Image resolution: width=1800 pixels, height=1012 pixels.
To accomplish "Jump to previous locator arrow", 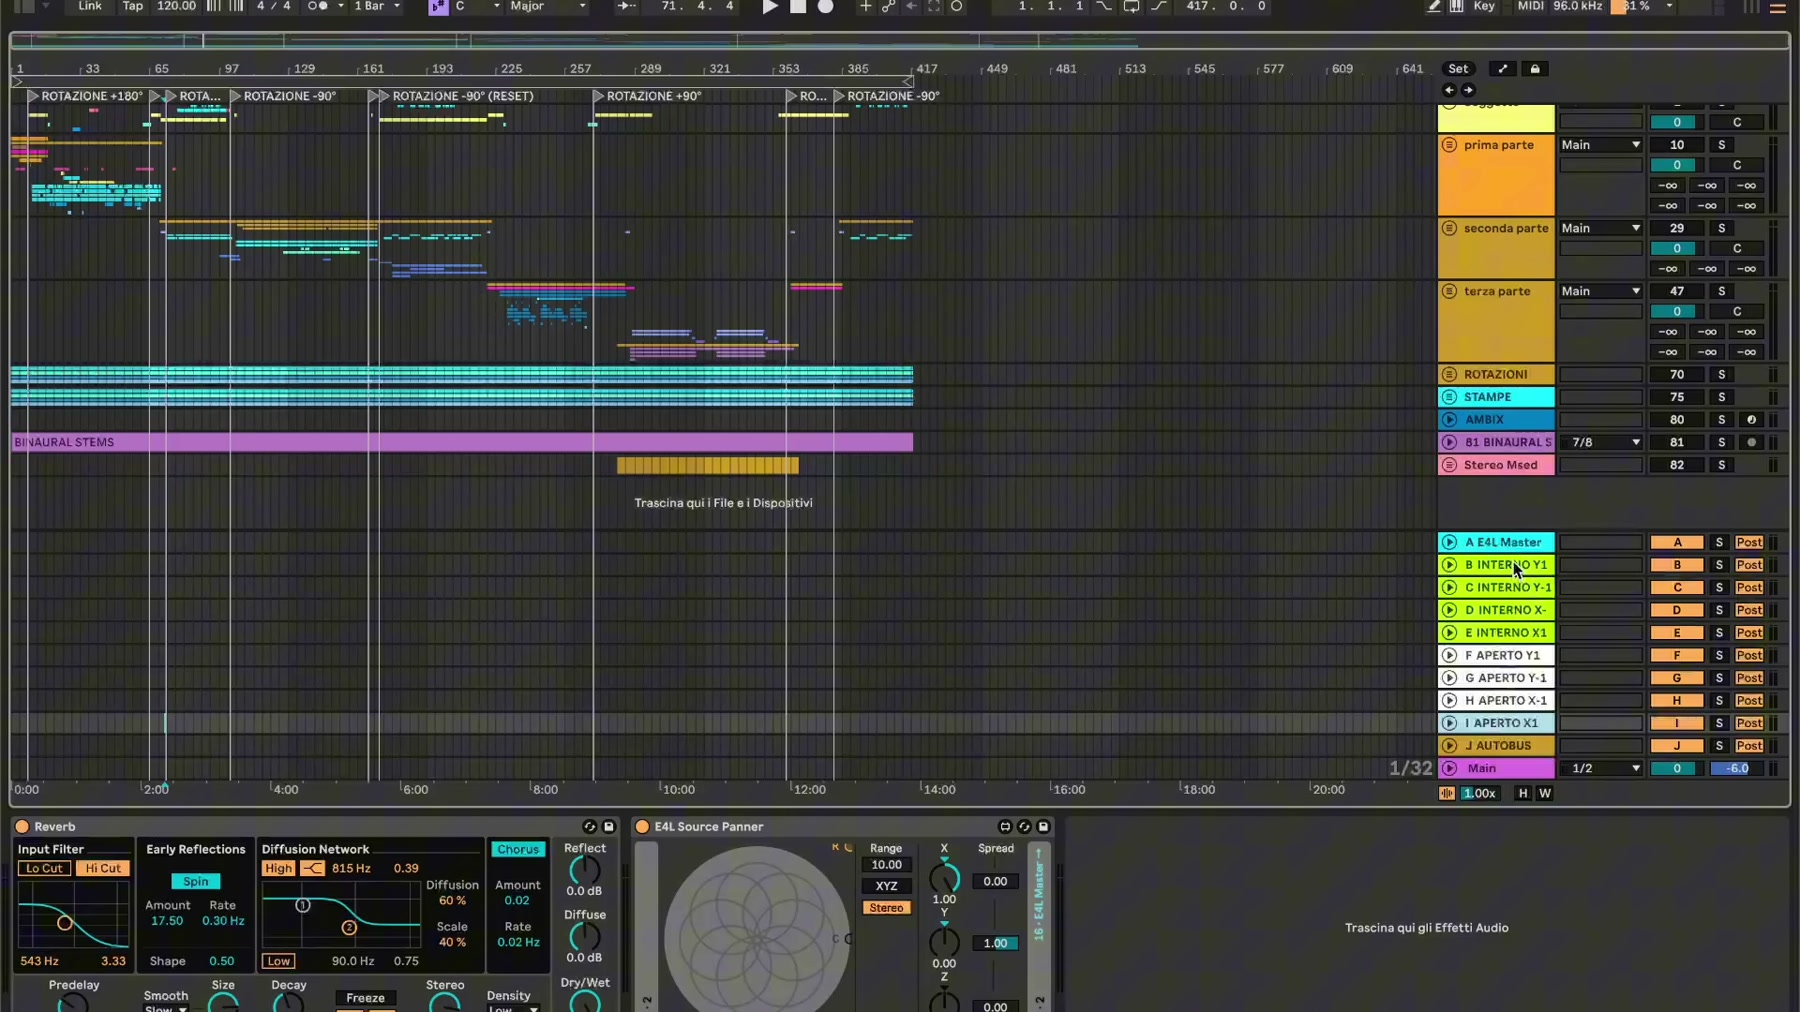I will (x=1449, y=90).
